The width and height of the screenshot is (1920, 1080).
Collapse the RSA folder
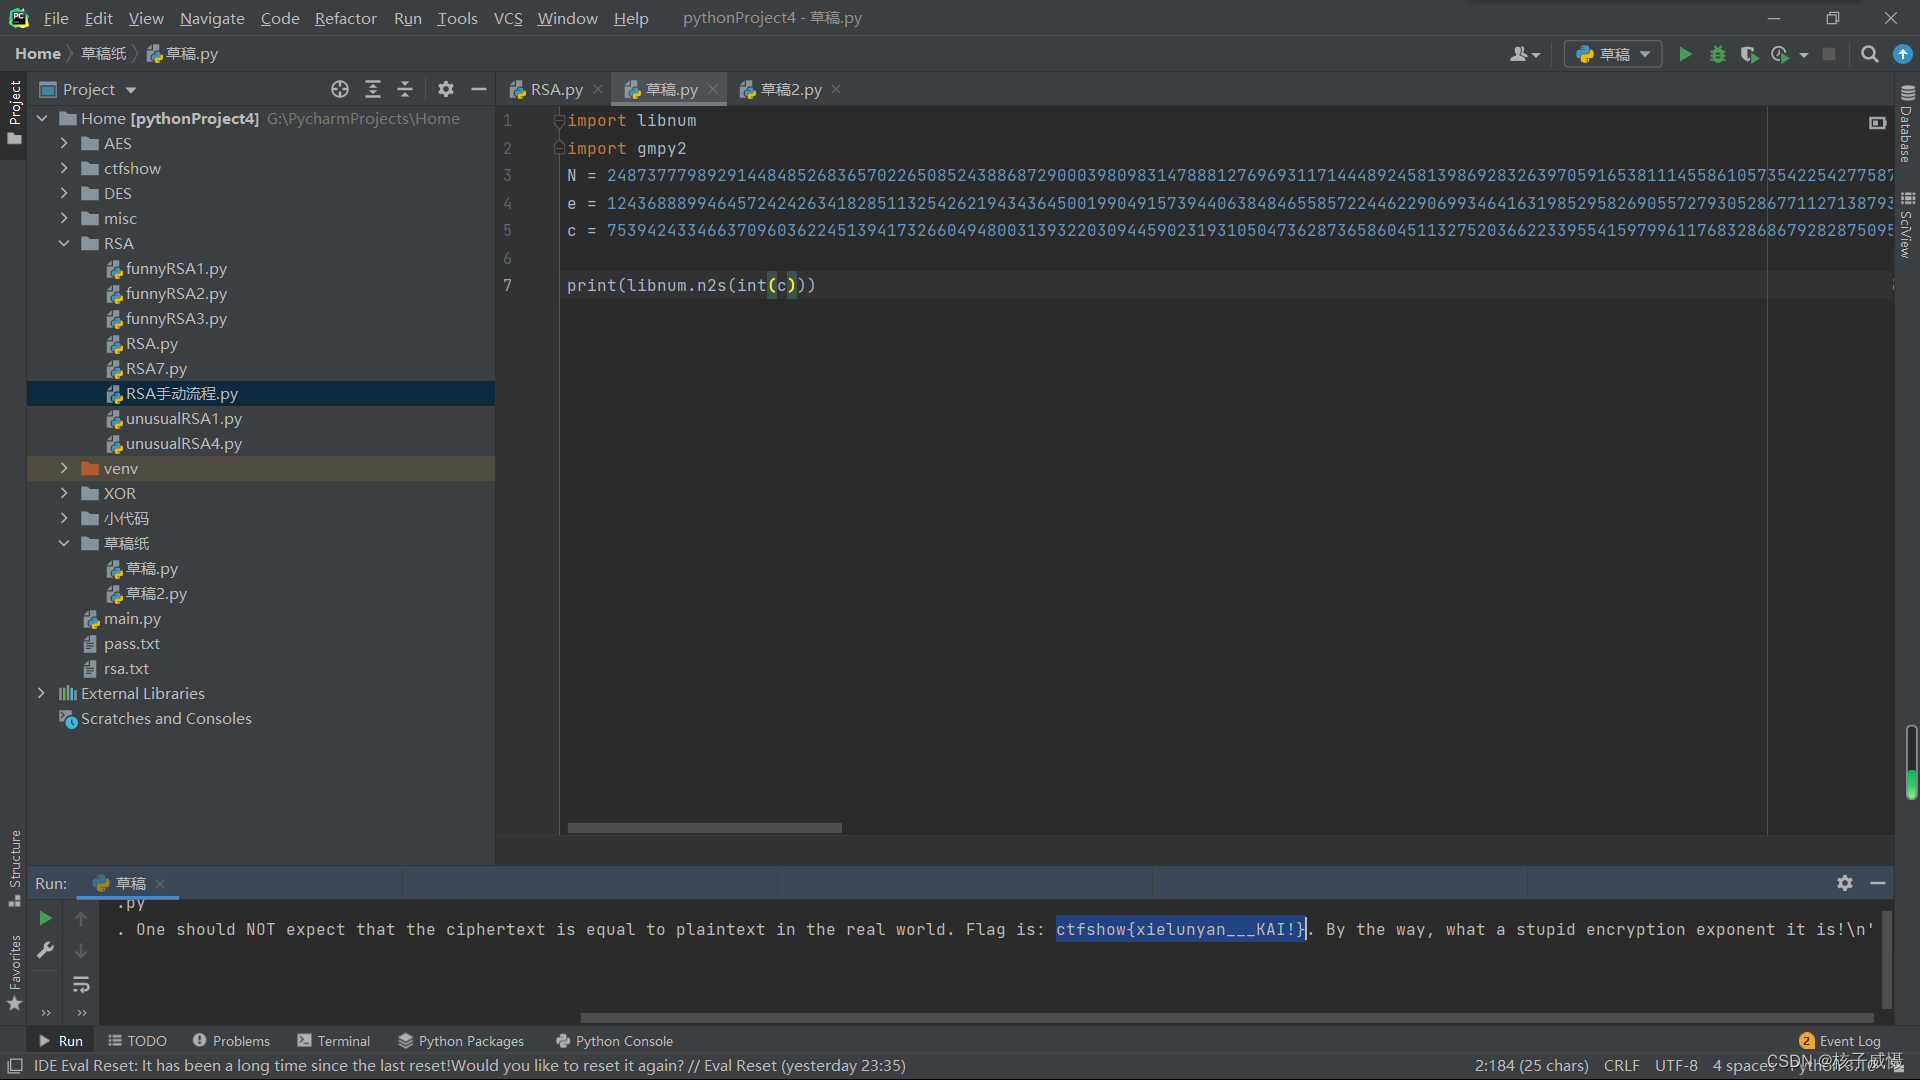64,243
